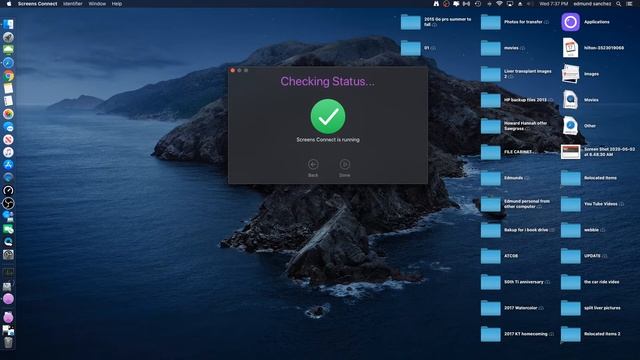The image size is (640, 360).
Task: Select the Bakup for i book drive folder
Action: tap(491, 230)
